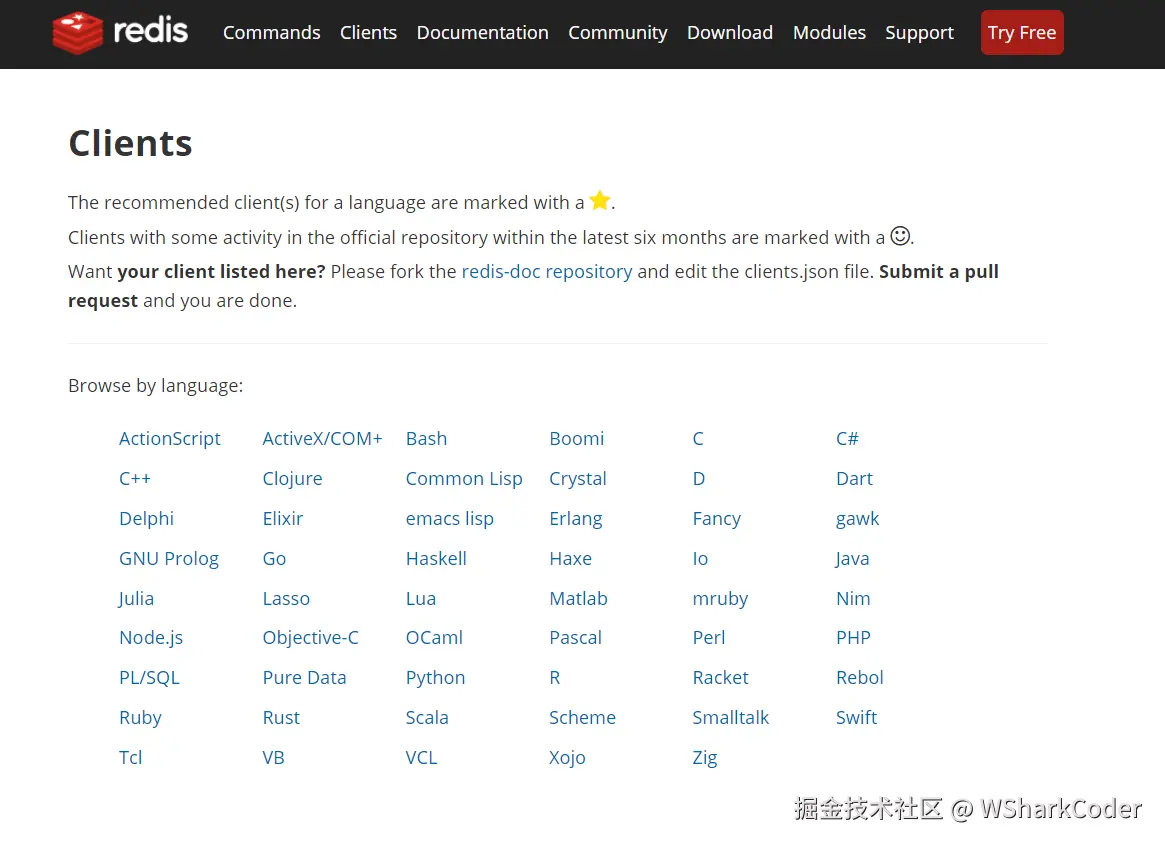Select the Dart language link
Screen dimensions: 1165x846
click(x=854, y=479)
